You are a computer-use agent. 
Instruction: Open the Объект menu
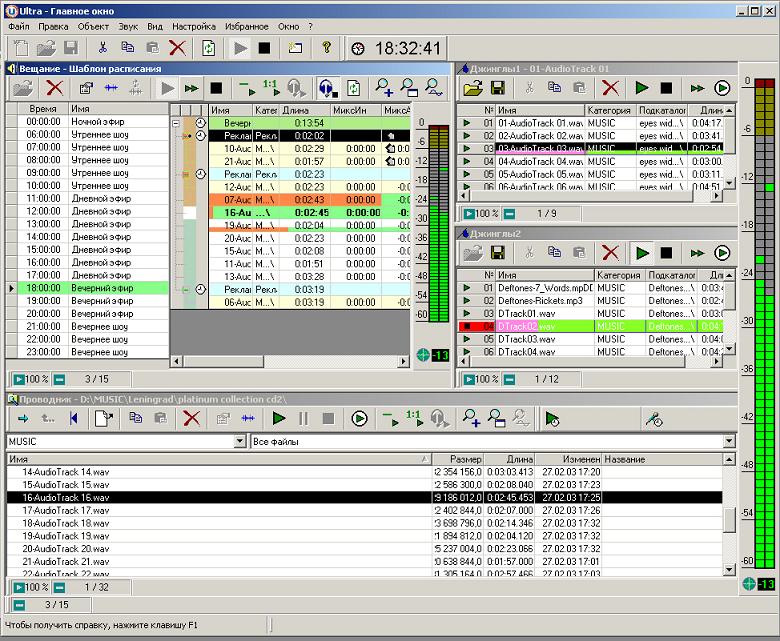(93, 26)
